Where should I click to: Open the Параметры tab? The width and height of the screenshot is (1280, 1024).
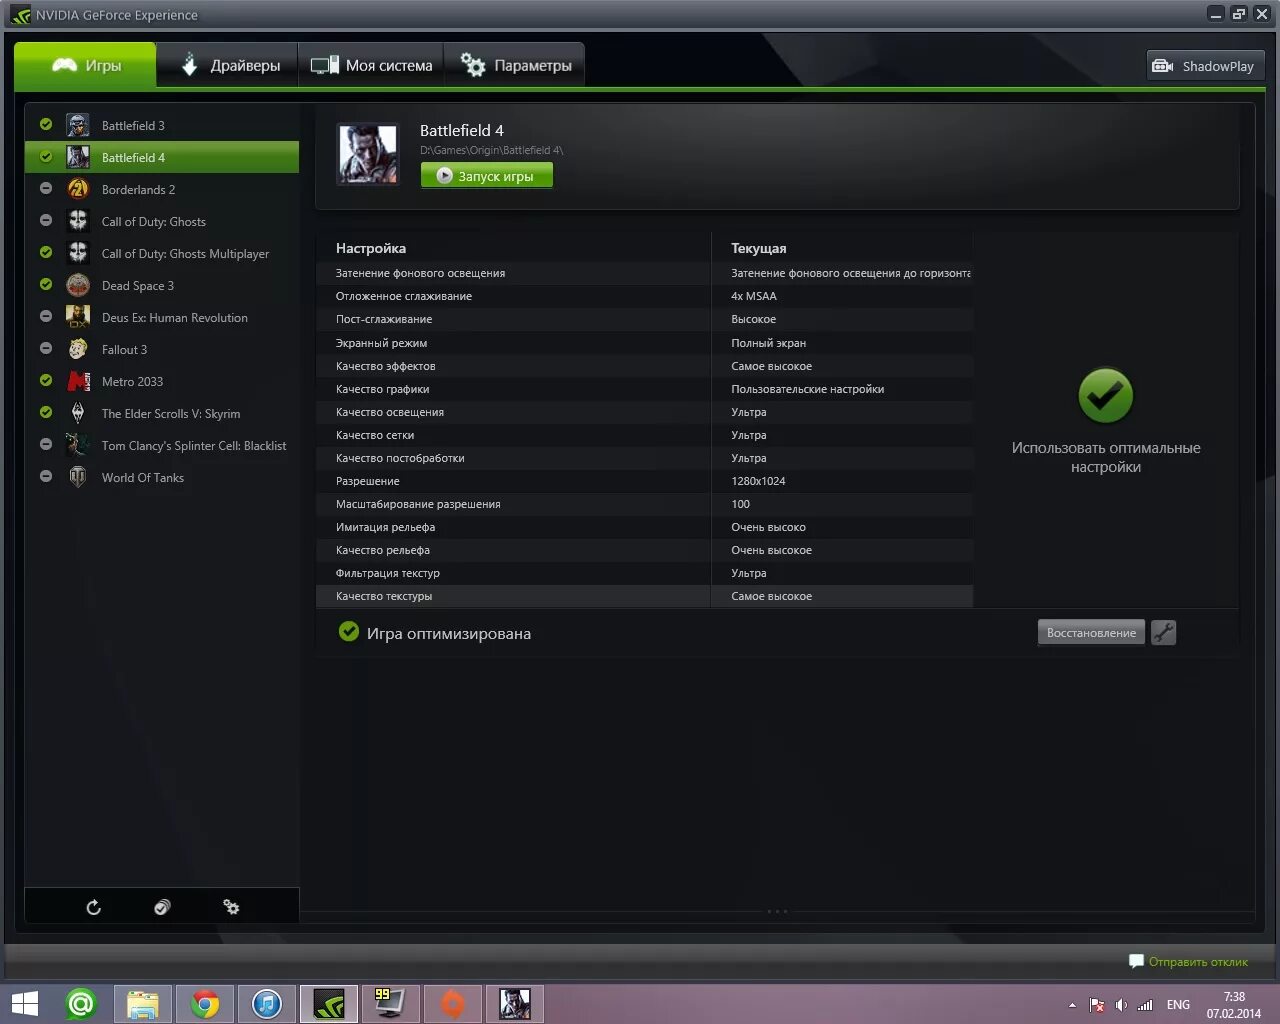coord(515,65)
